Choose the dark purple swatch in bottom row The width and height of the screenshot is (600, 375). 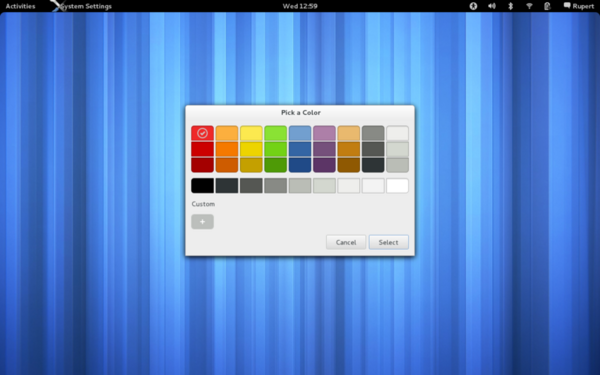coord(324,165)
